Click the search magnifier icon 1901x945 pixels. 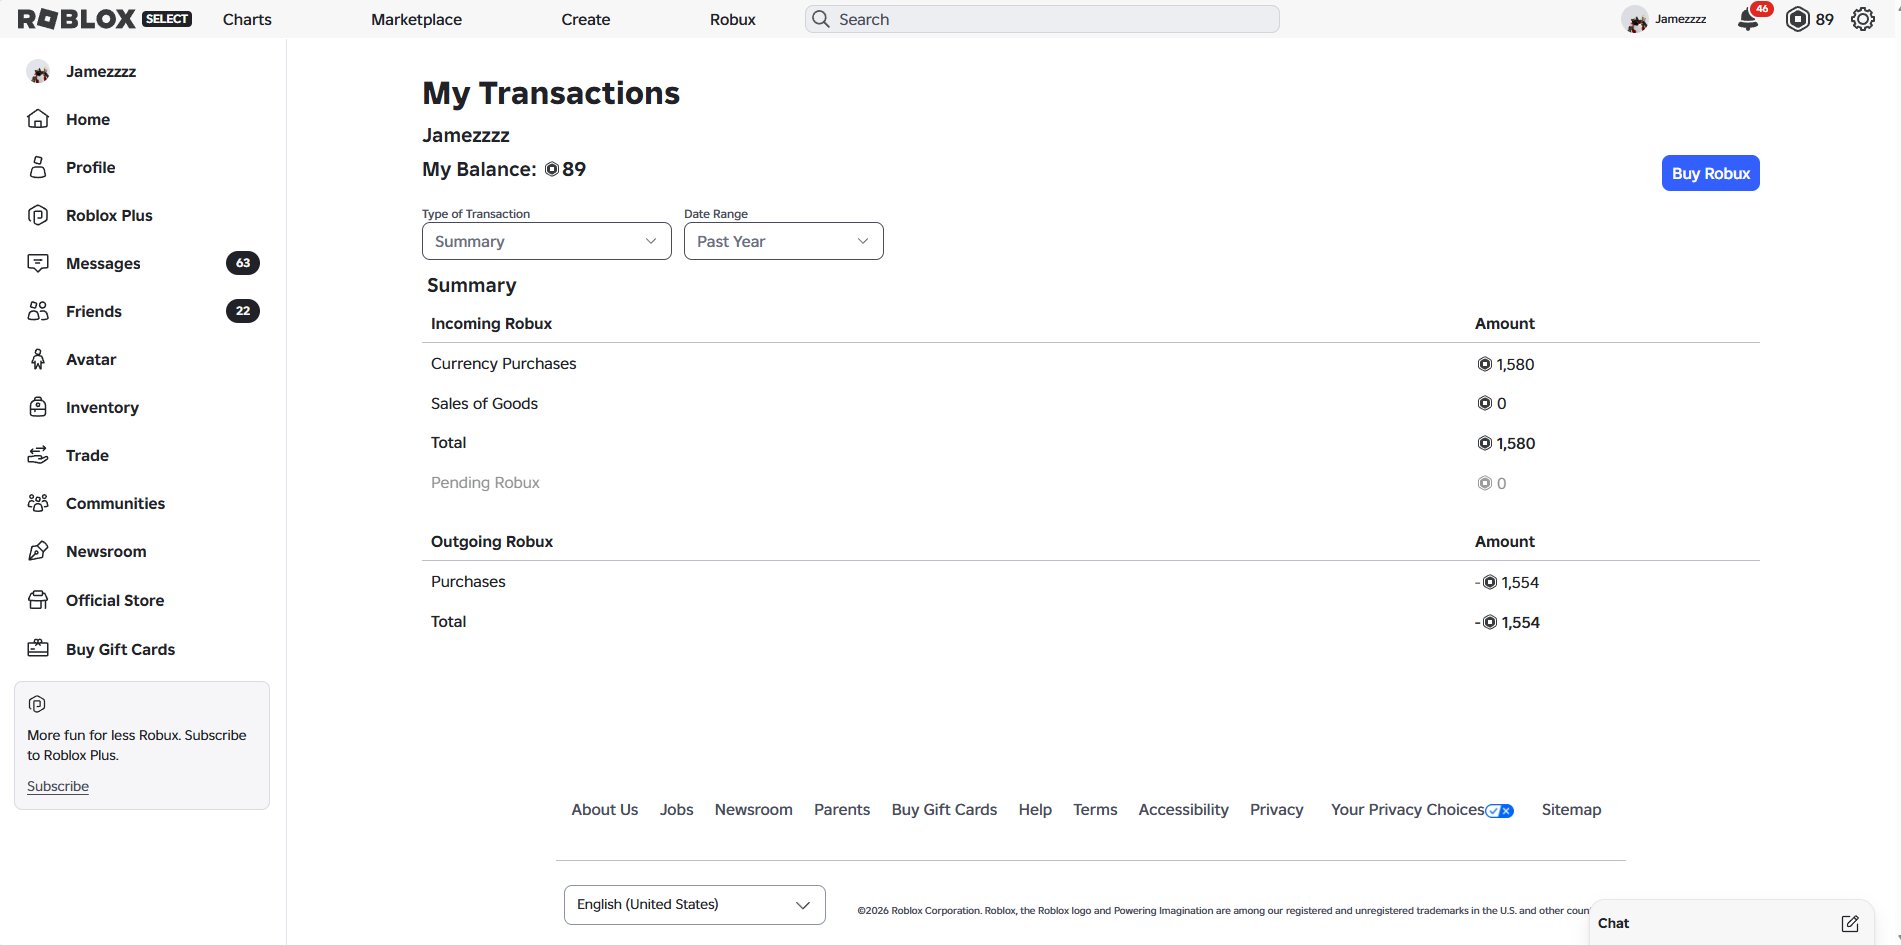pos(821,19)
